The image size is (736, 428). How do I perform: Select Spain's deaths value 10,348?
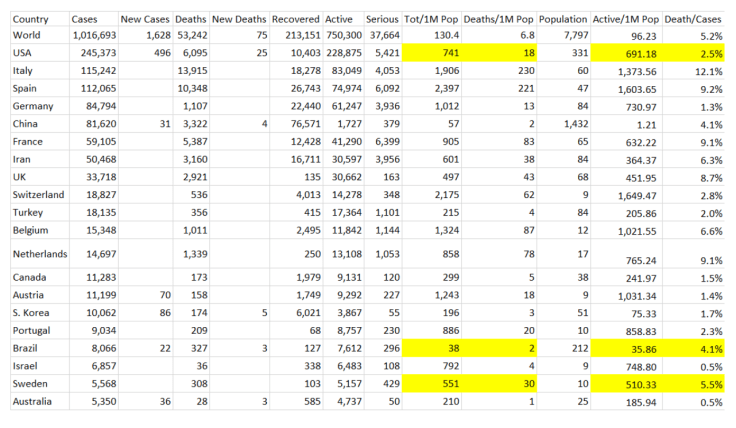coord(190,88)
